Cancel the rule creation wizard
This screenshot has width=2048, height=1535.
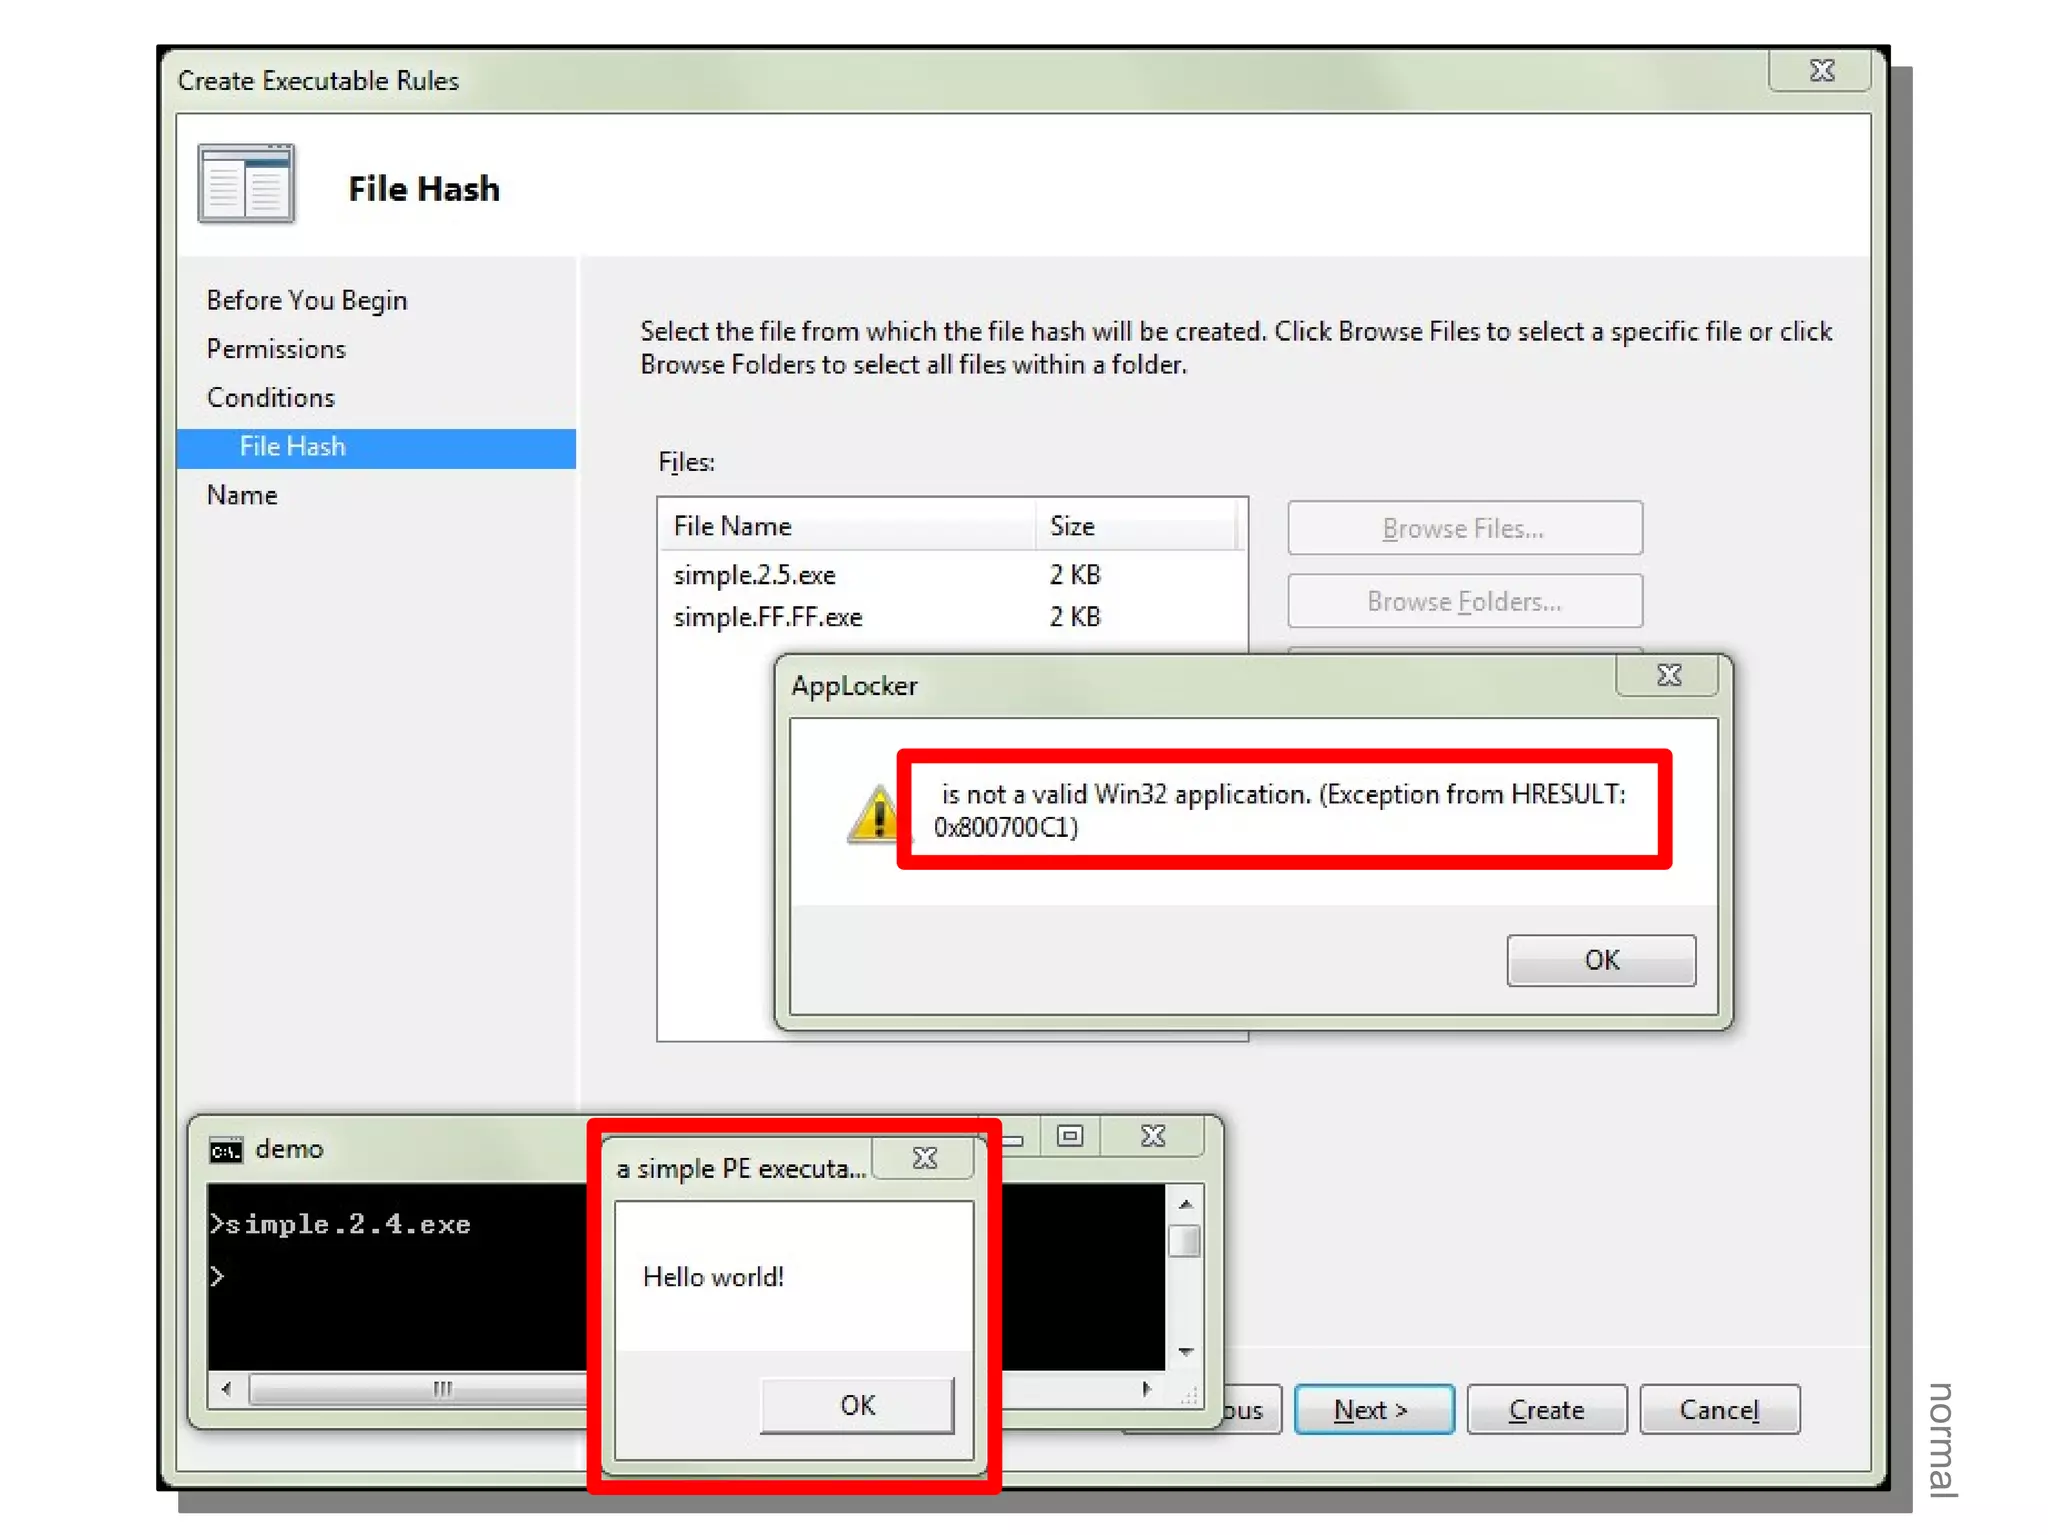pos(1719,1409)
